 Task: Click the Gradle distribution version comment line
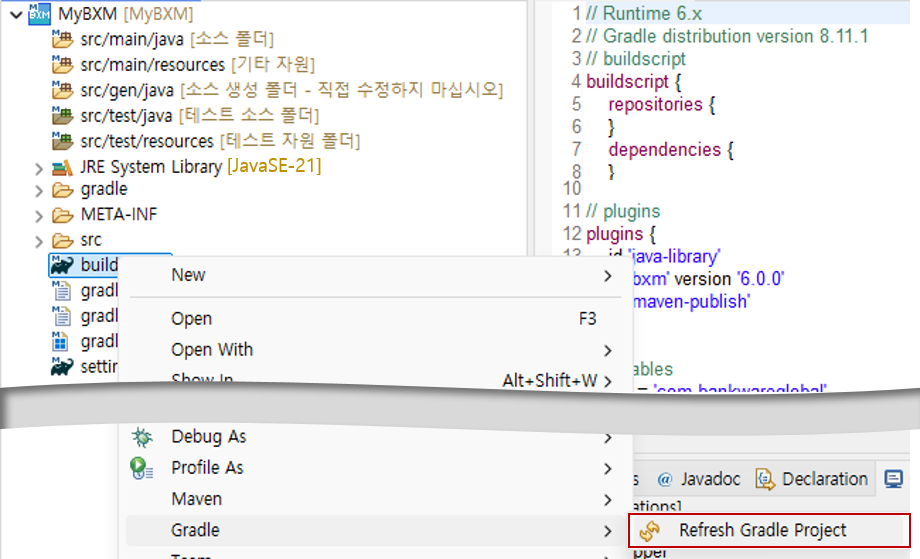[727, 36]
